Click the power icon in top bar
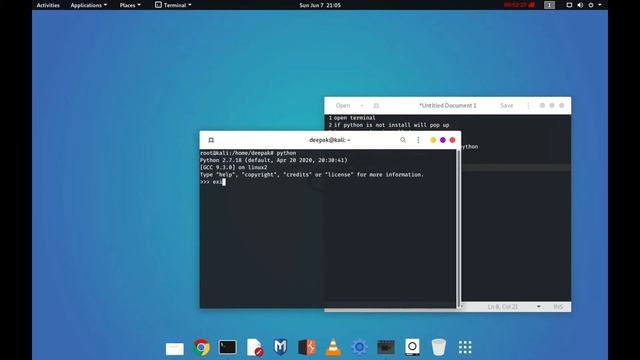 591,5
